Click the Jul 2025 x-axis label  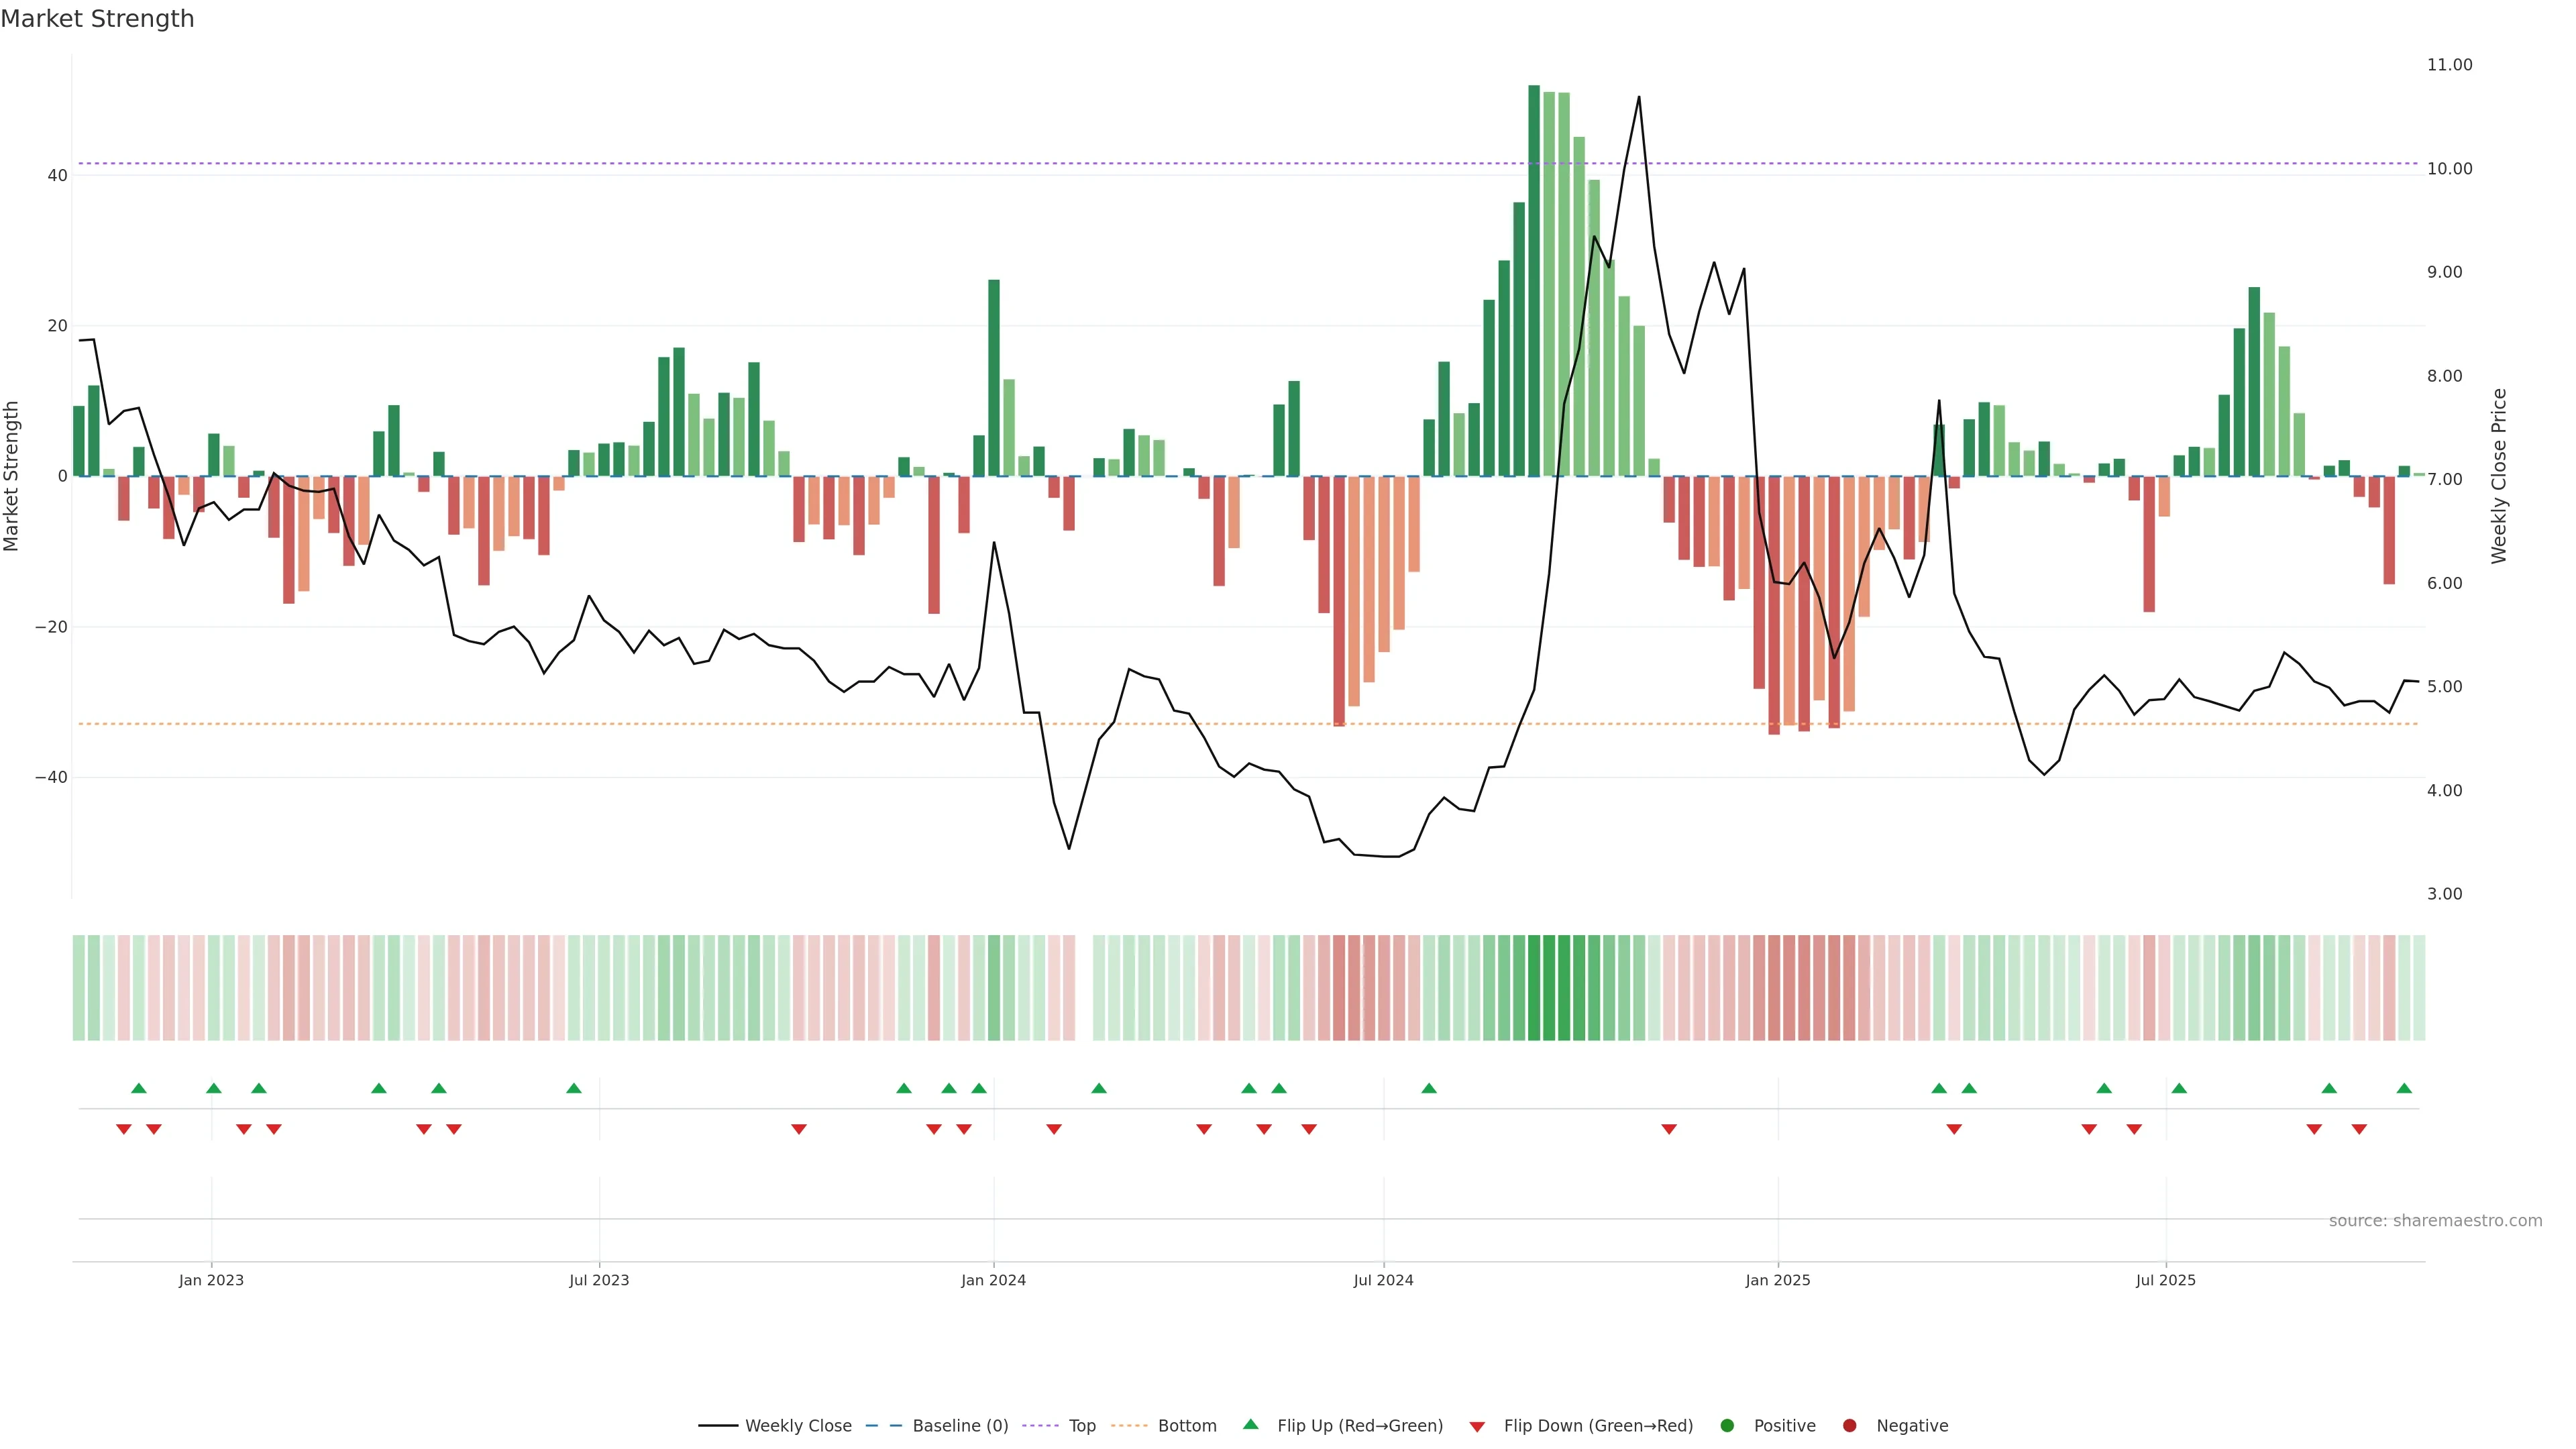2165,1280
